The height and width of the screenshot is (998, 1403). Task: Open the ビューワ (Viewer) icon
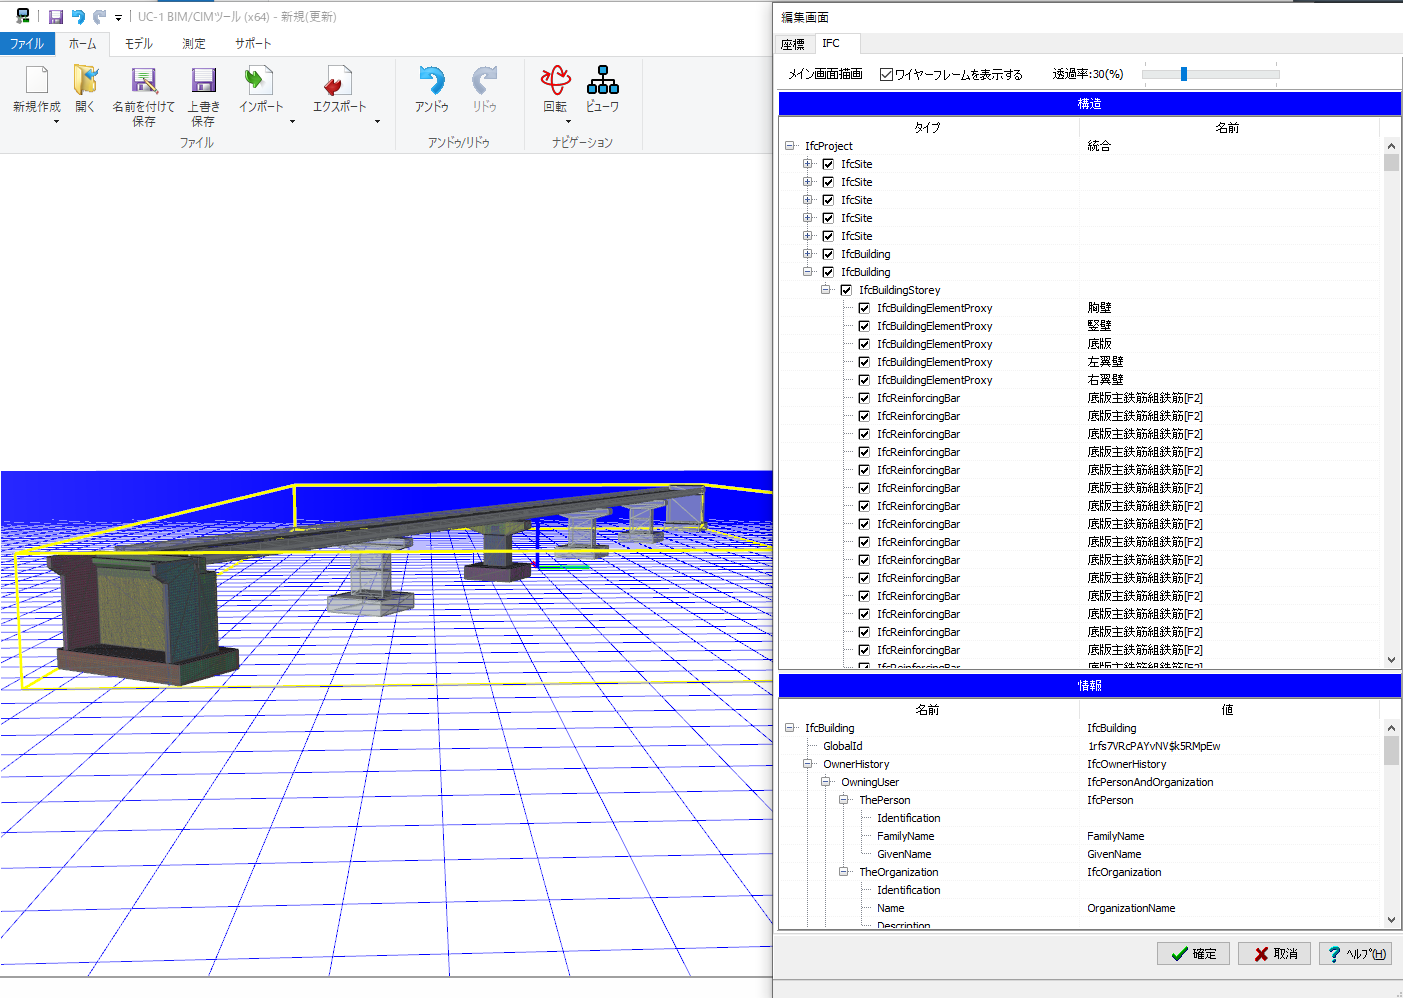[x=602, y=82]
